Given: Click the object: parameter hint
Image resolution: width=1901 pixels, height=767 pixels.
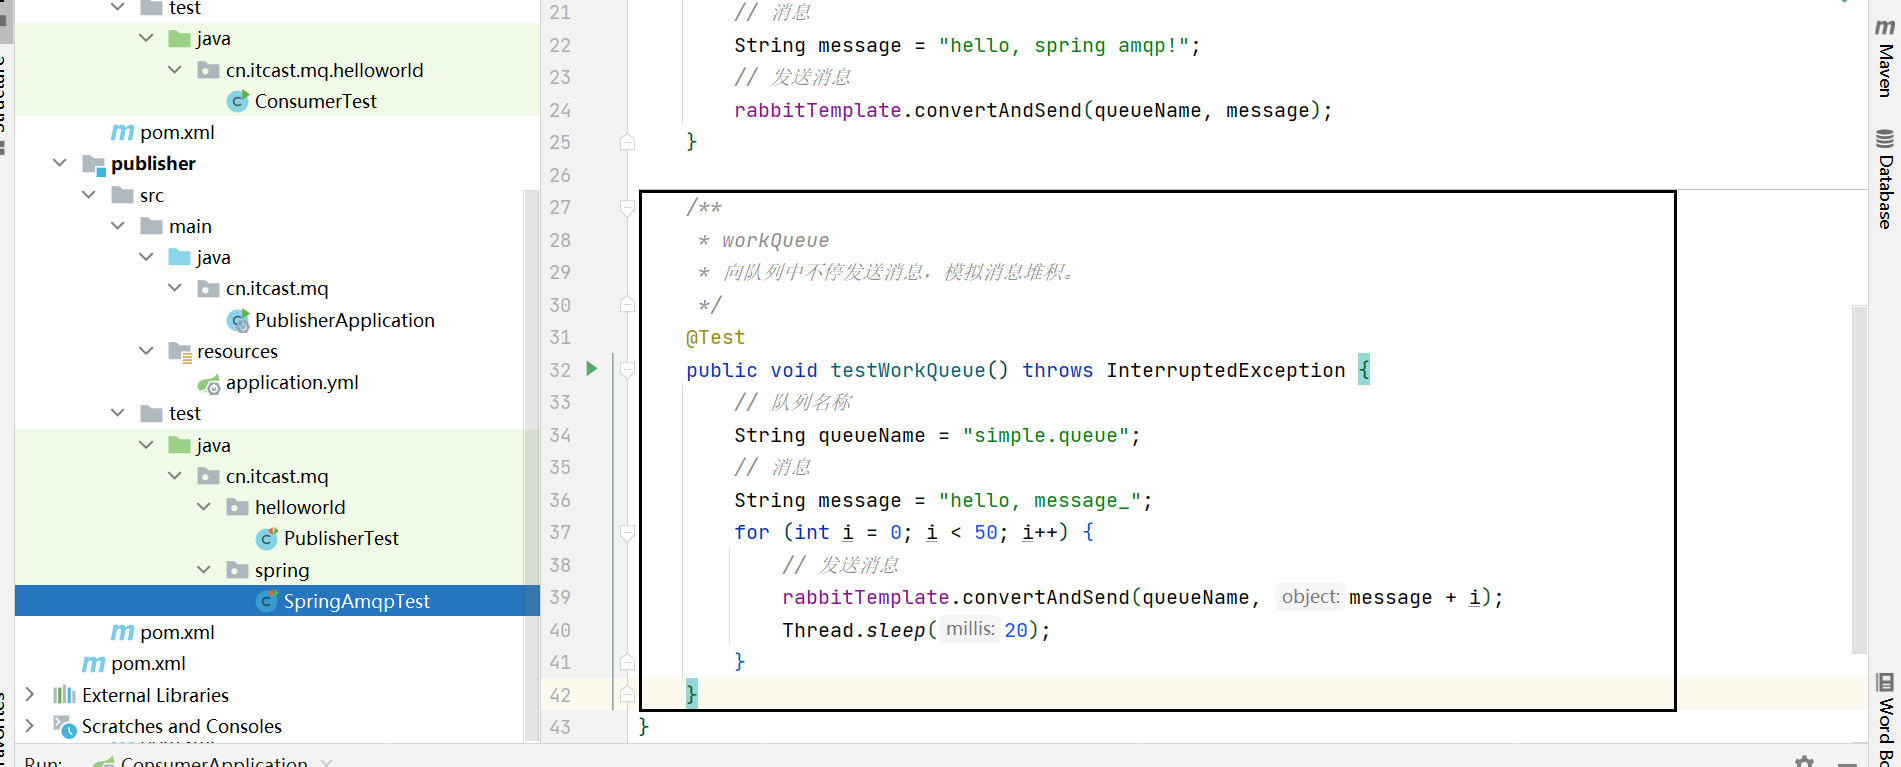Looking at the screenshot, I should (1310, 597).
